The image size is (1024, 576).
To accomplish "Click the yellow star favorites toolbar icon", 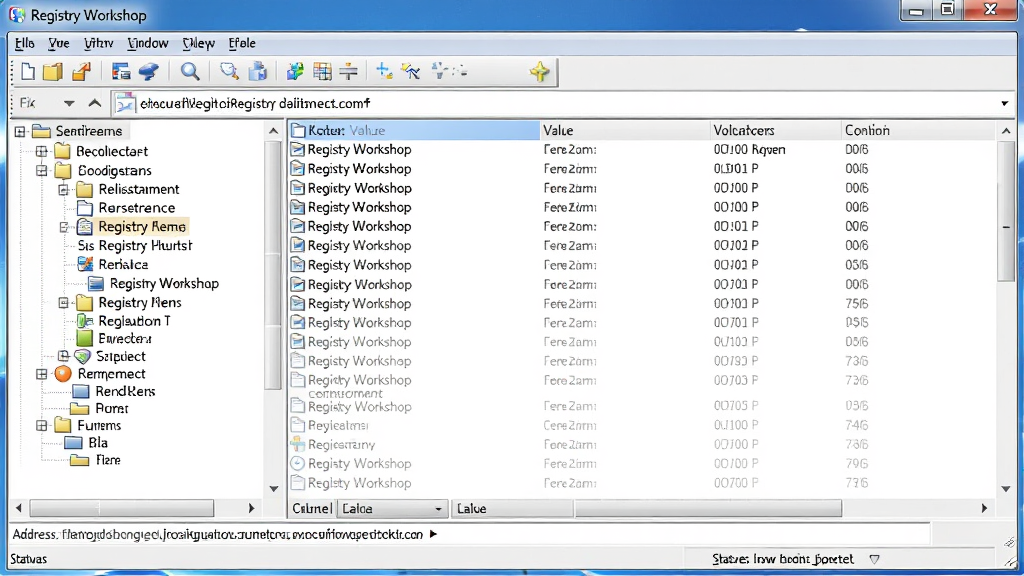I will coord(540,71).
